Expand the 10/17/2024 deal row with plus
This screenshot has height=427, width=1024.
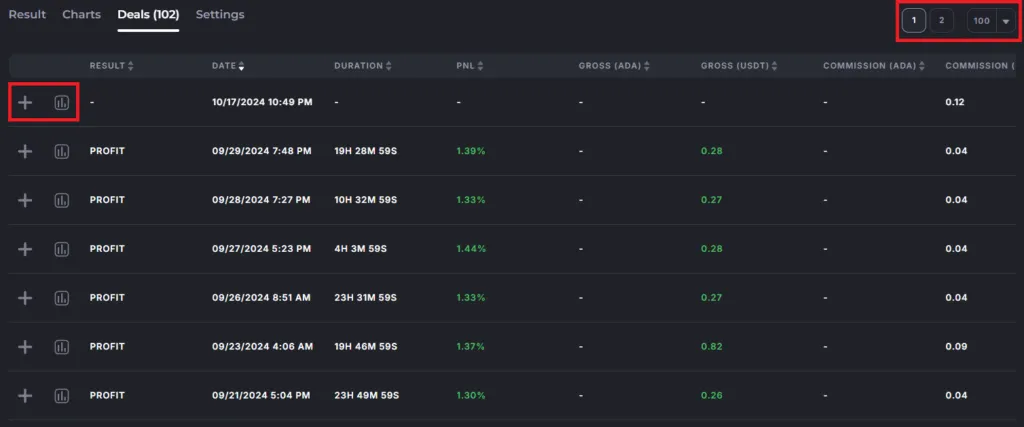click(x=26, y=103)
